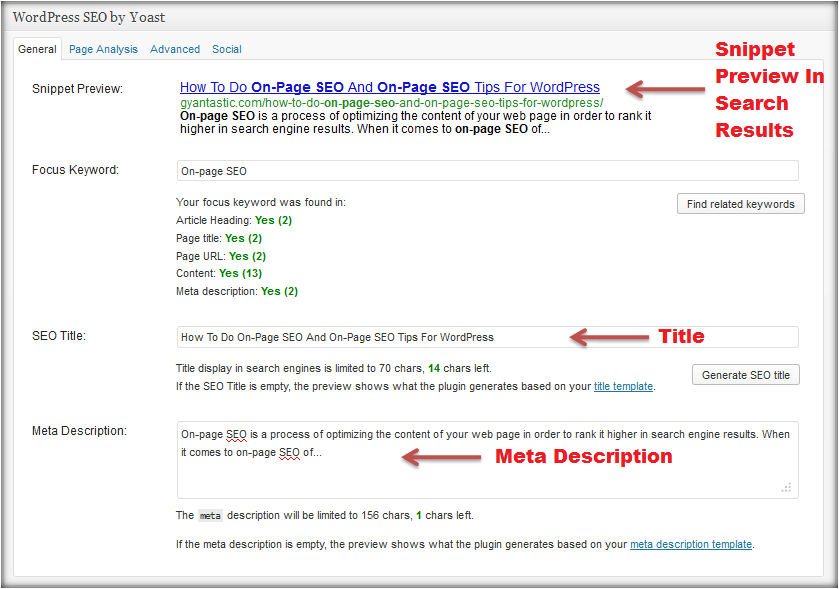Click the 'Content: Yes (13)' line

click(x=219, y=273)
